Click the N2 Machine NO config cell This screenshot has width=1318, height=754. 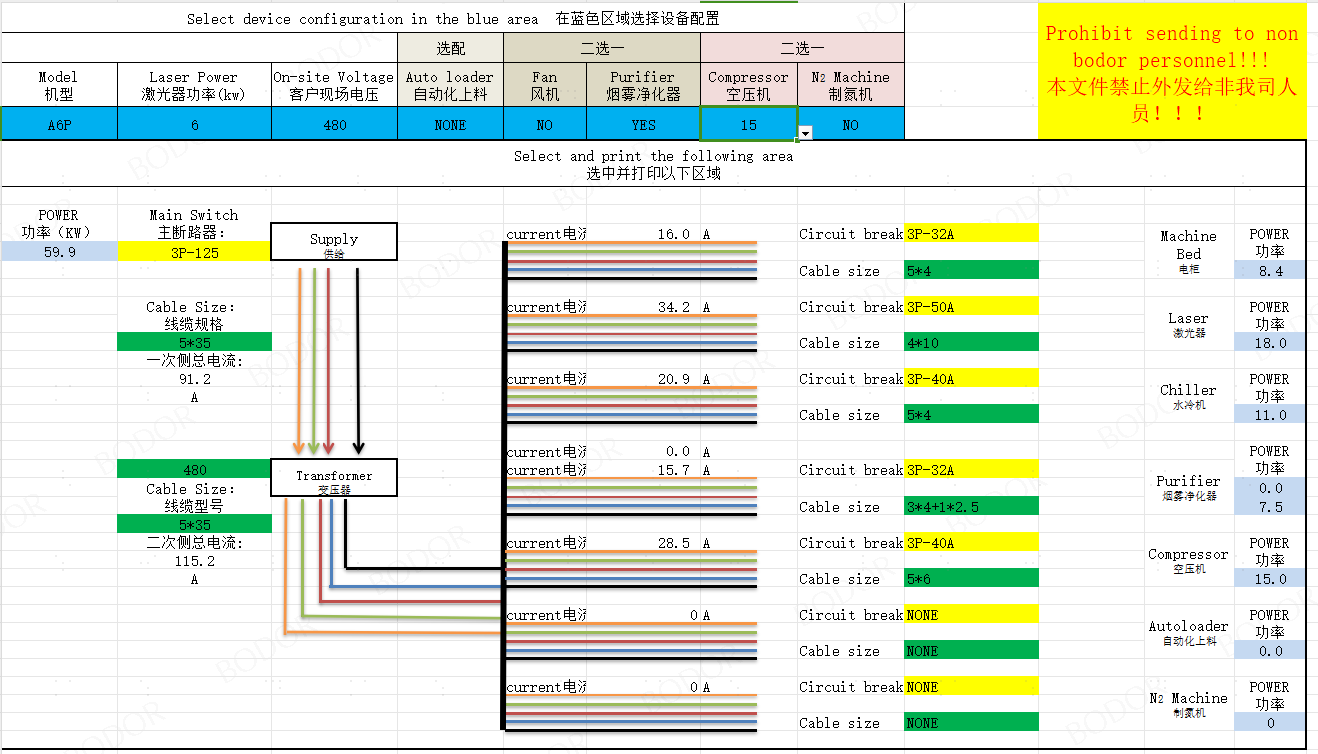click(x=850, y=125)
